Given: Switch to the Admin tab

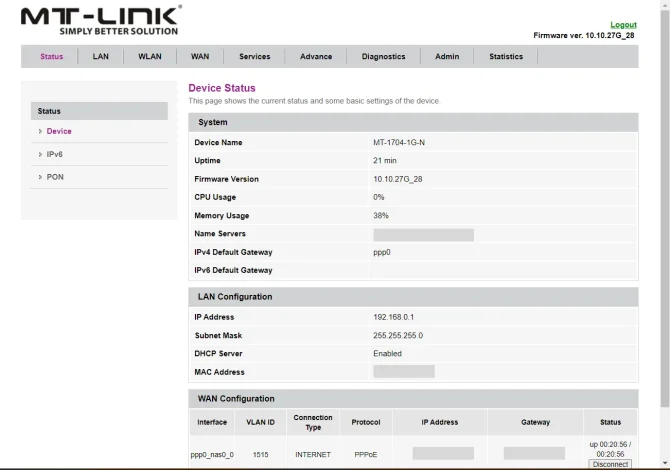Looking at the screenshot, I should click(x=447, y=56).
